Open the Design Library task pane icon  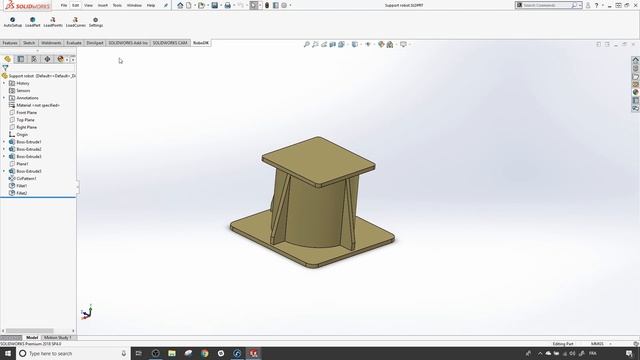636,68
